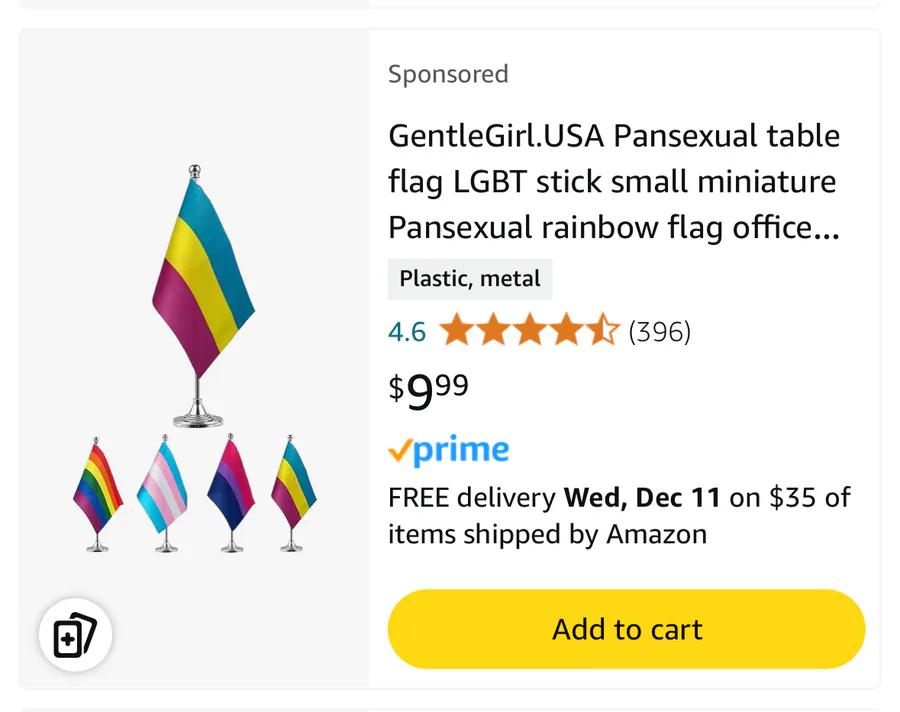Open the (396) reviews count
The height and width of the screenshot is (712, 900).
click(659, 331)
